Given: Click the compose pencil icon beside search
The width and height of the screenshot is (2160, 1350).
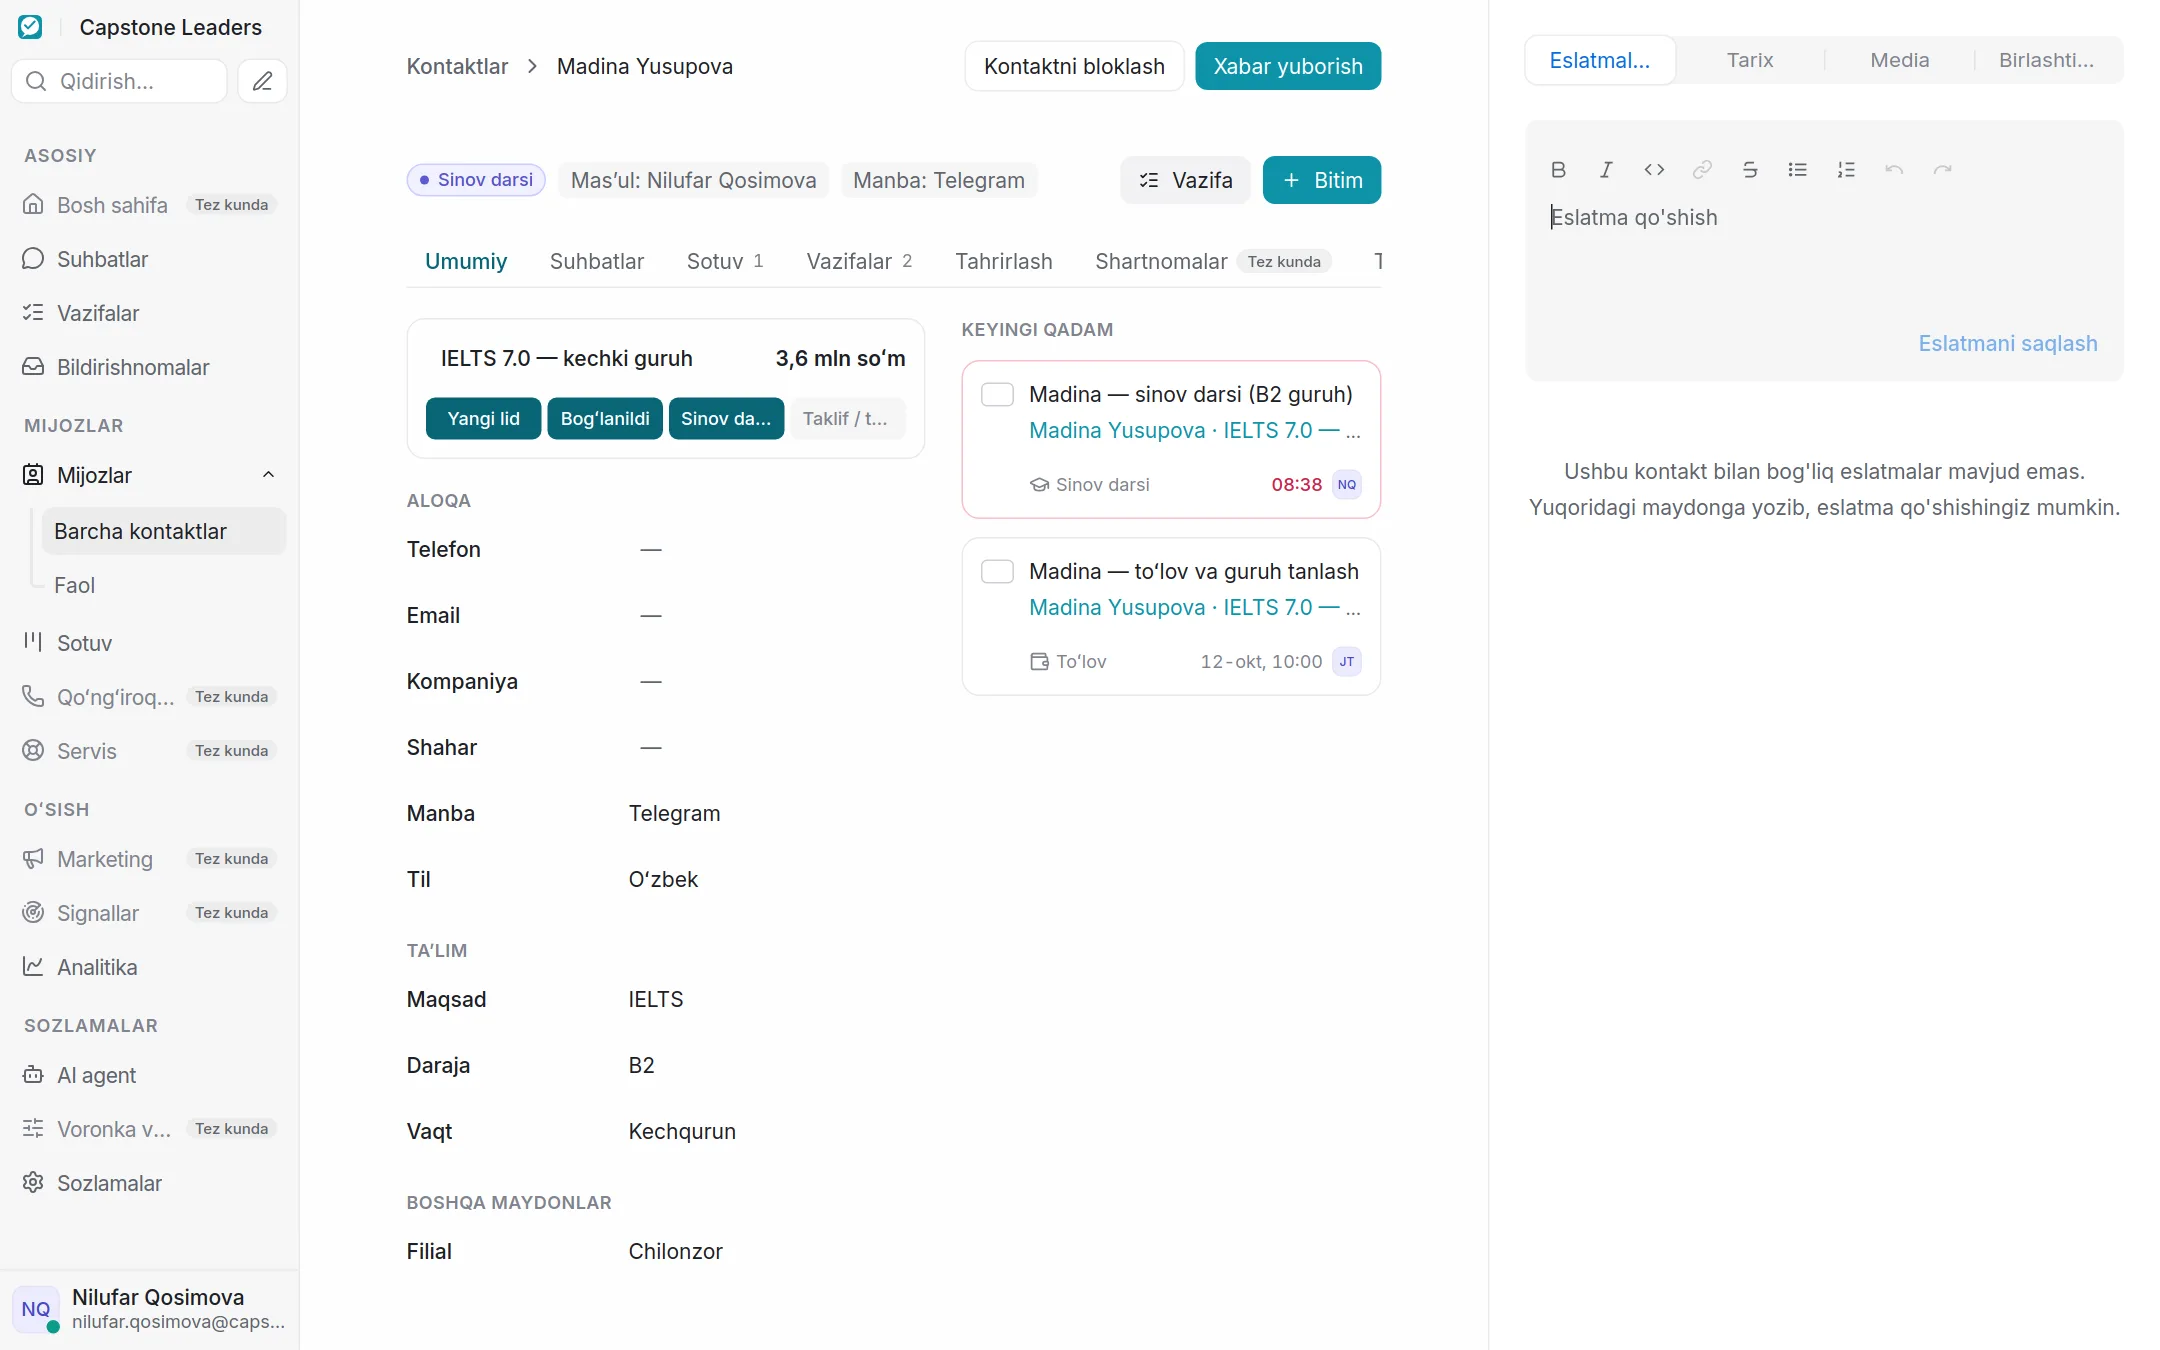Looking at the screenshot, I should (262, 81).
